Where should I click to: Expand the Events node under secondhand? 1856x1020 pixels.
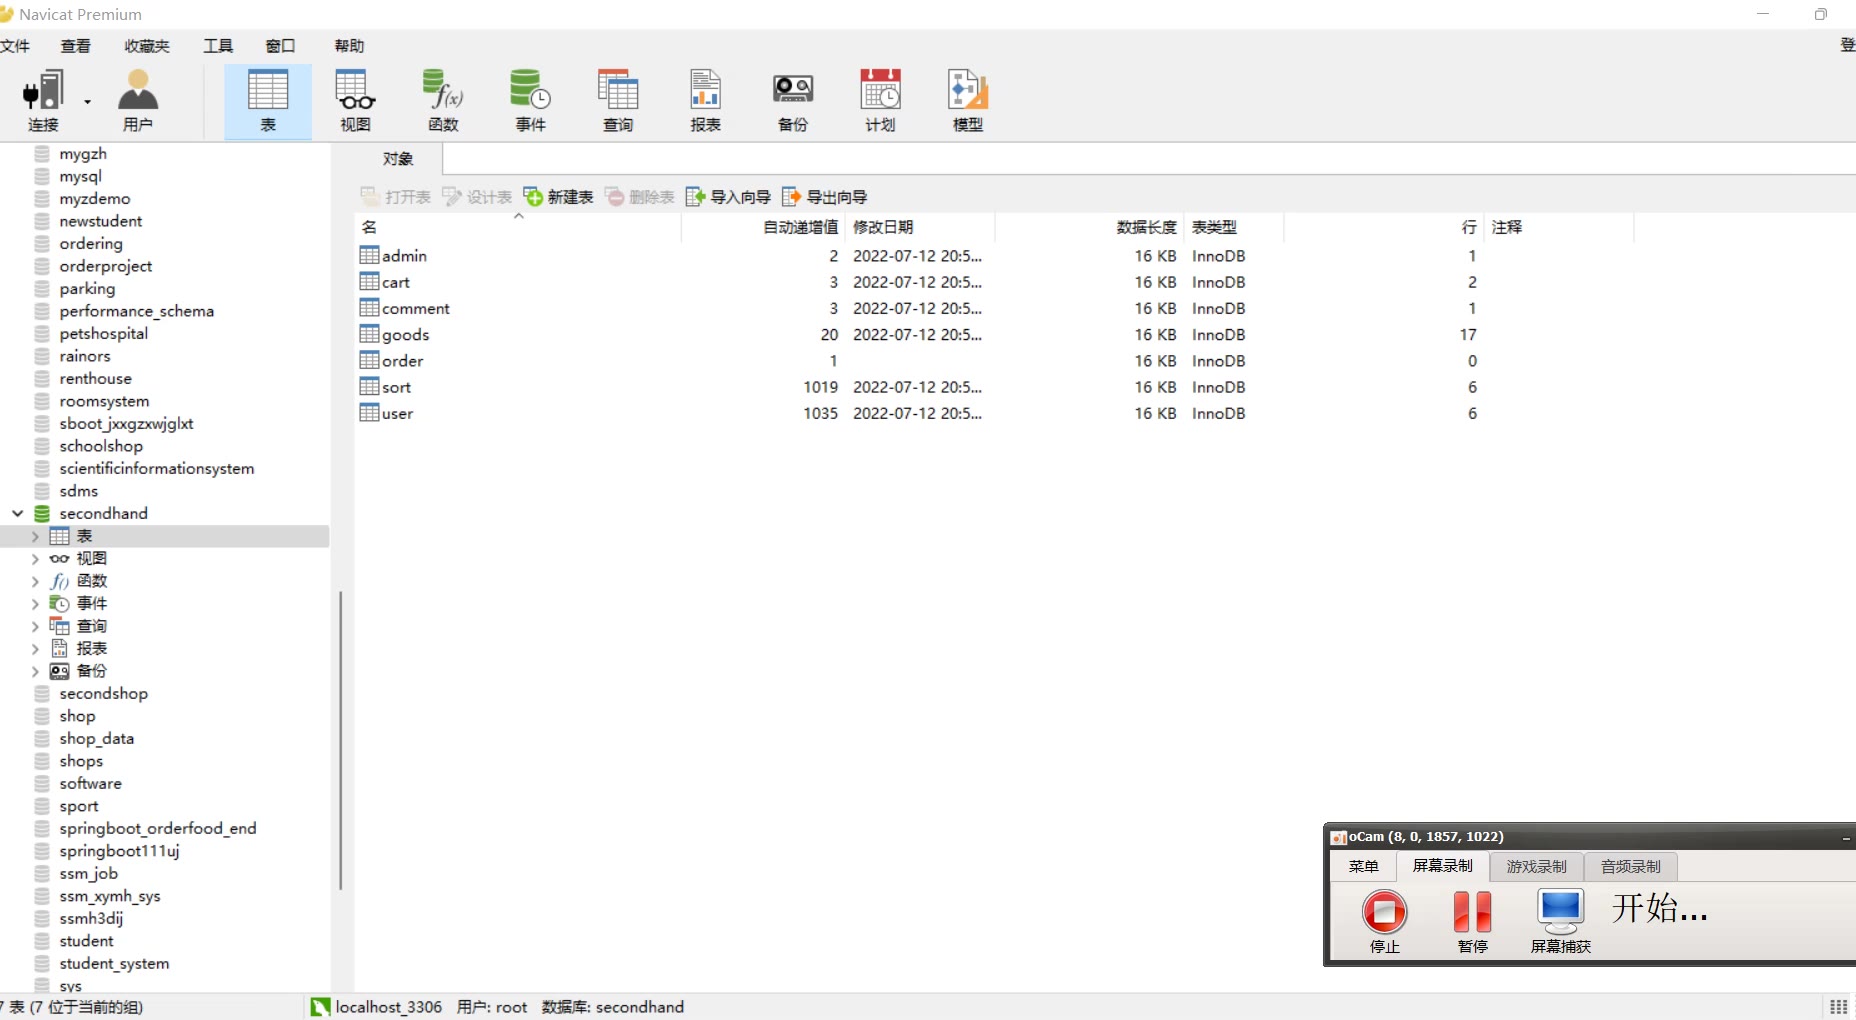[x=35, y=604]
